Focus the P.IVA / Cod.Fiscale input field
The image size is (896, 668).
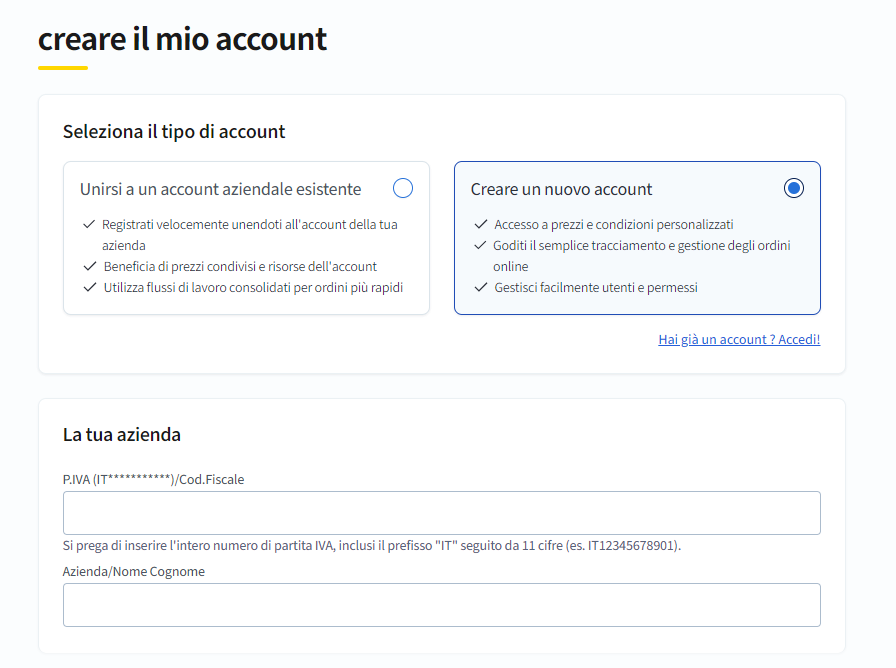tap(442, 513)
